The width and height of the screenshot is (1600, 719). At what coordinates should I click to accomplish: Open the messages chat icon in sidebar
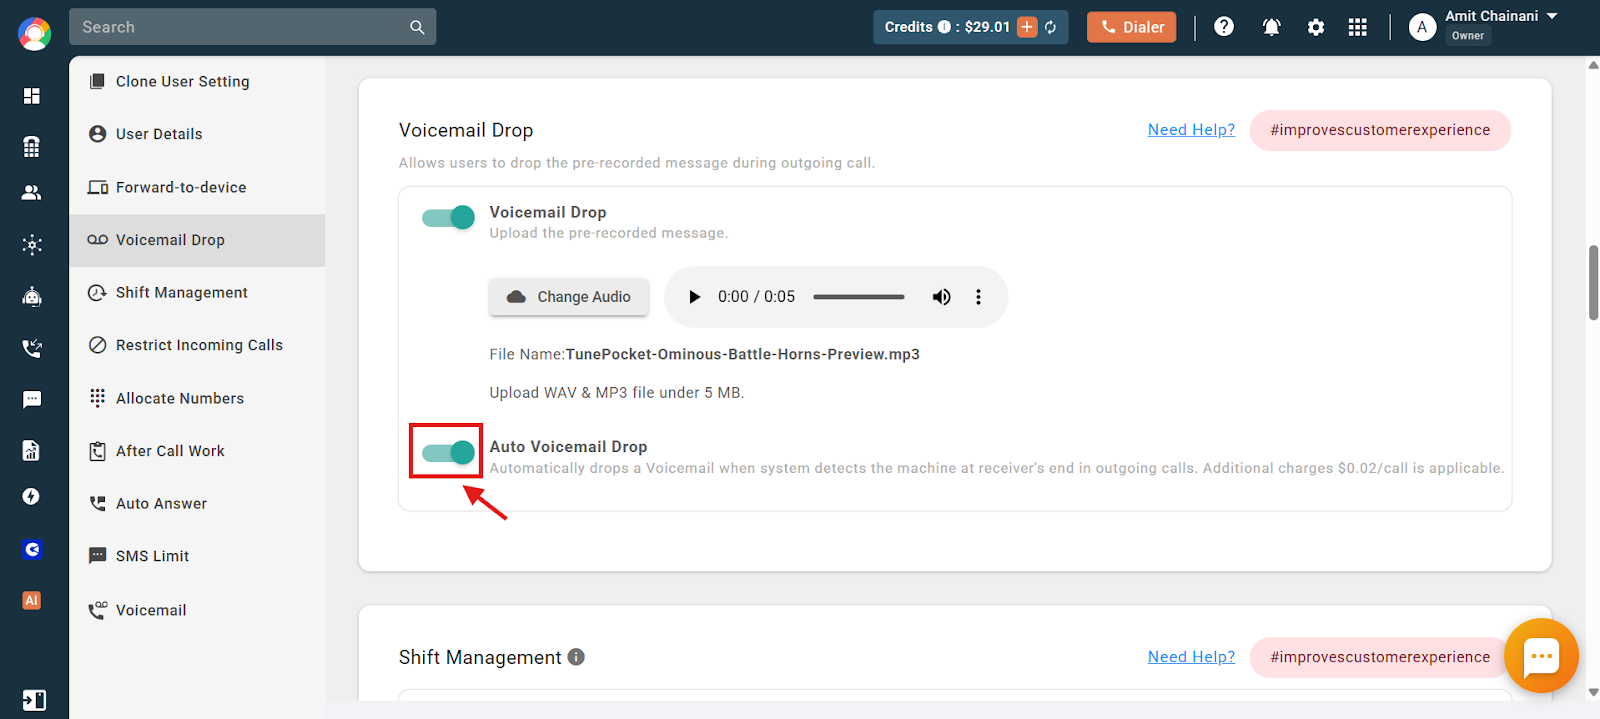tap(32, 400)
